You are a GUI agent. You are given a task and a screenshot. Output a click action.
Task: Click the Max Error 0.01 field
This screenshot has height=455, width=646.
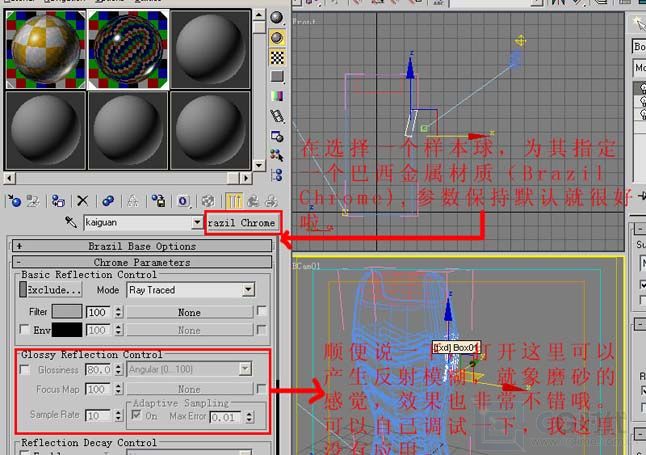(x=227, y=417)
